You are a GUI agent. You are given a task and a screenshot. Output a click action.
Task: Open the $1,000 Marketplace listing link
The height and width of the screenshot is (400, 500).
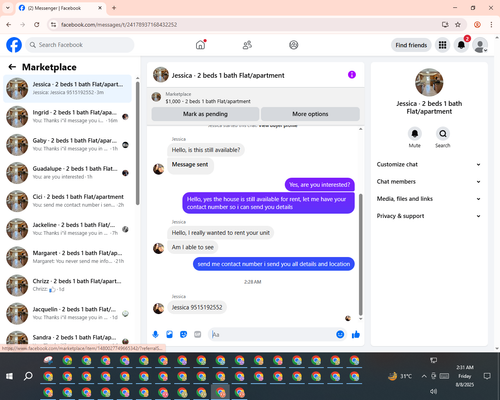tap(208, 101)
